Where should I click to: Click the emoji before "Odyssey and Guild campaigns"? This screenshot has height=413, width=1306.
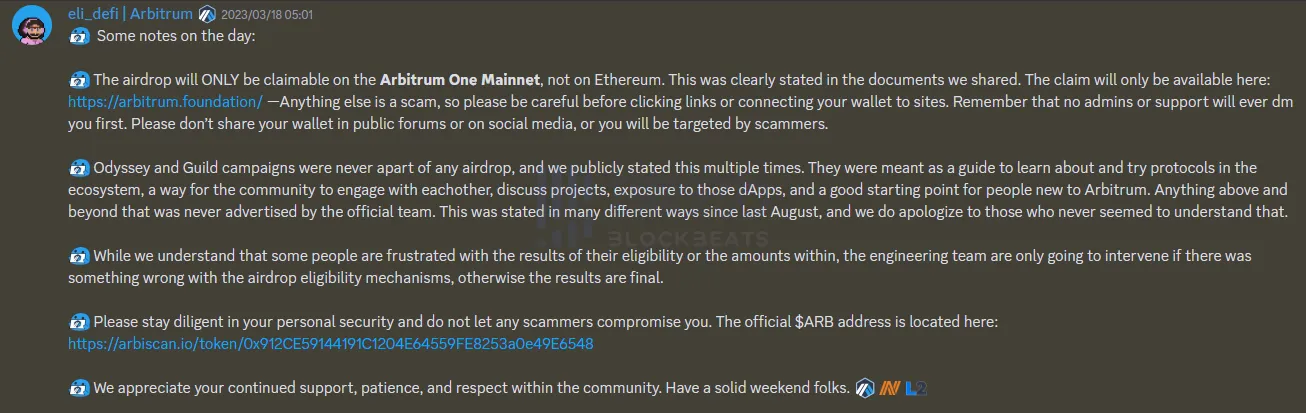point(79,167)
